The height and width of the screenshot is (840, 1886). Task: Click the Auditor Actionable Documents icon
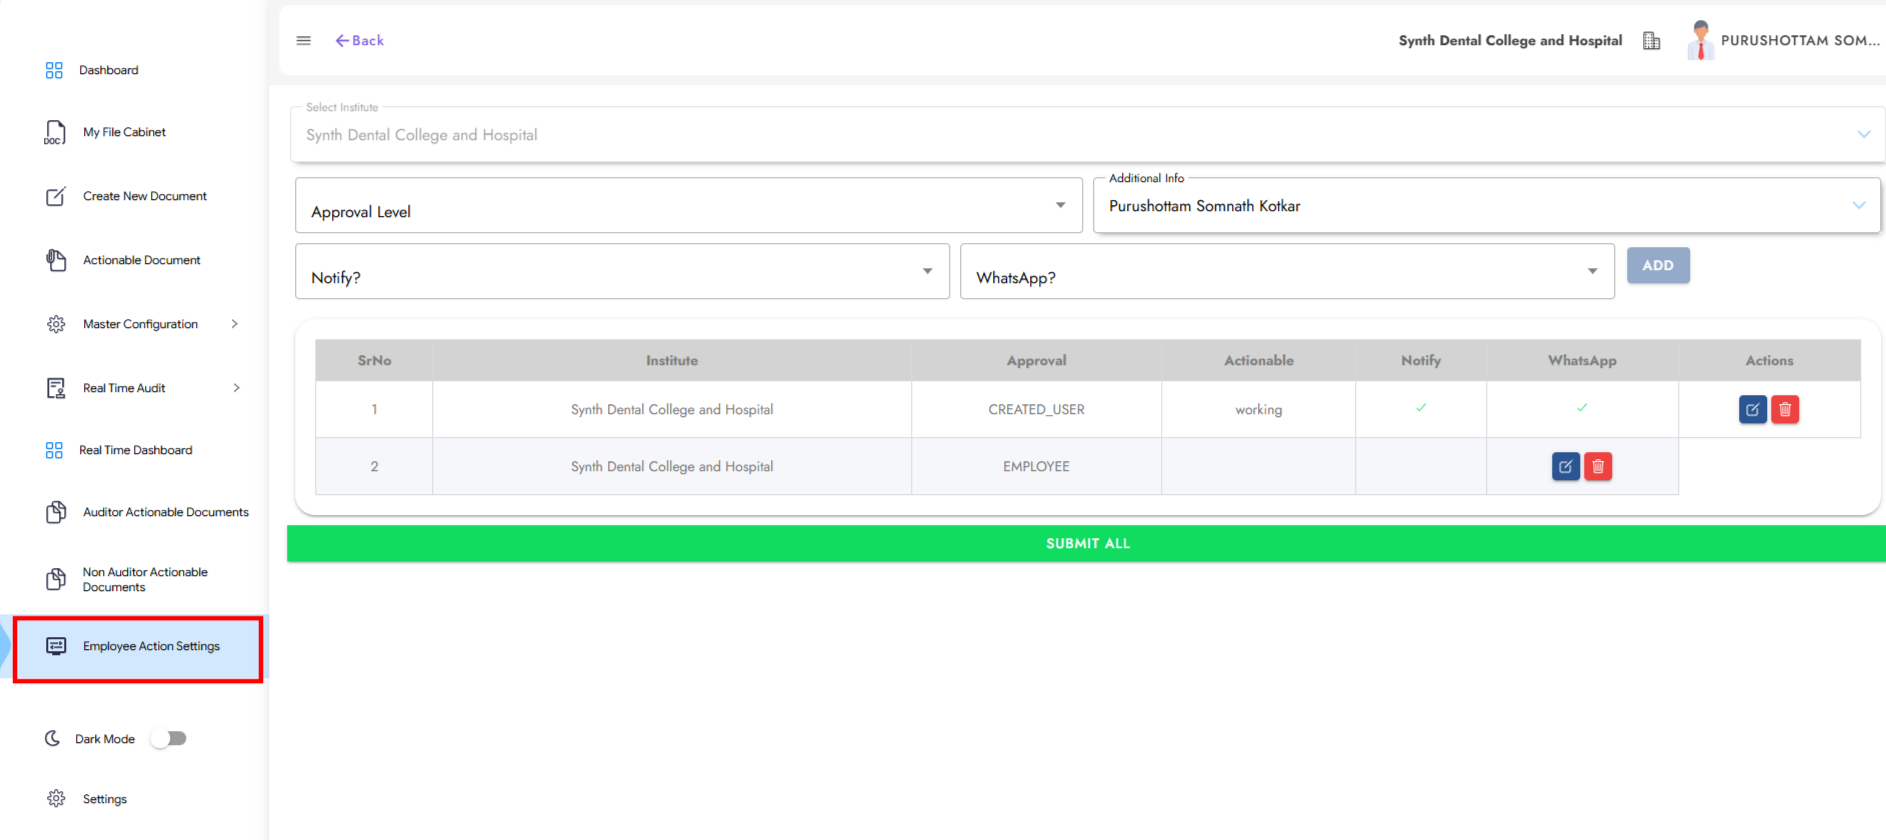(x=56, y=512)
